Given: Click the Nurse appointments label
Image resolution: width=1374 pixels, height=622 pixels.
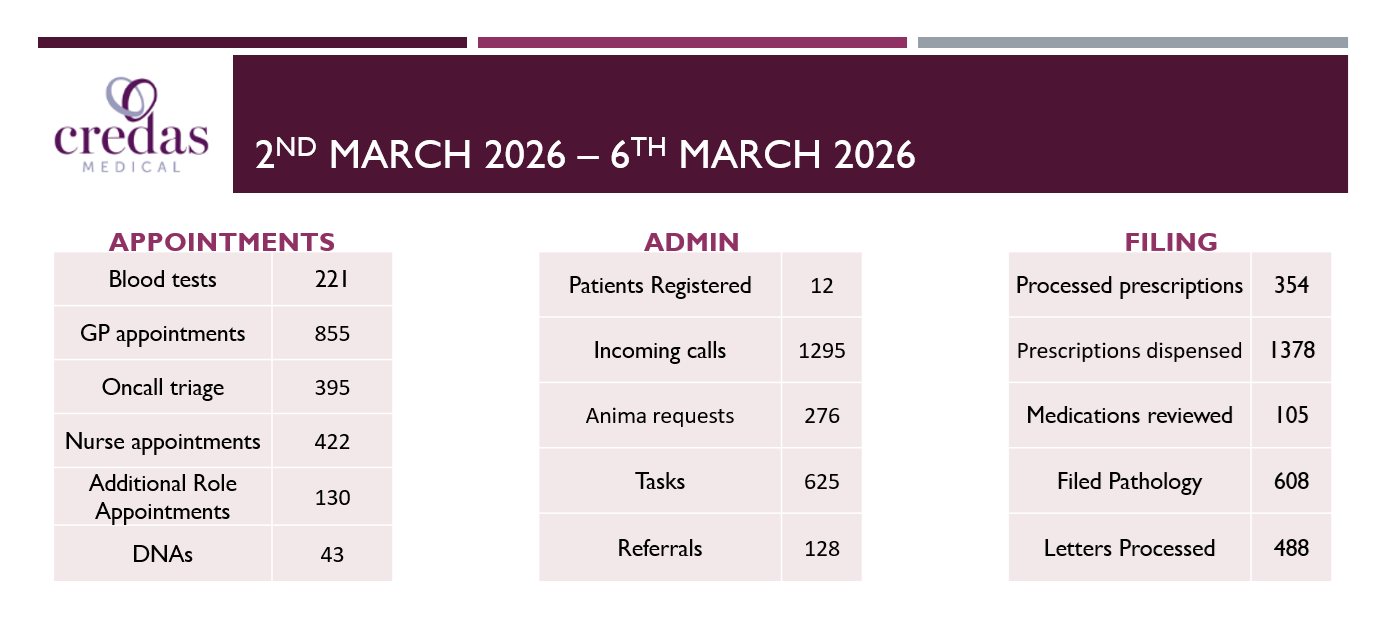Looking at the screenshot, I should [x=163, y=441].
